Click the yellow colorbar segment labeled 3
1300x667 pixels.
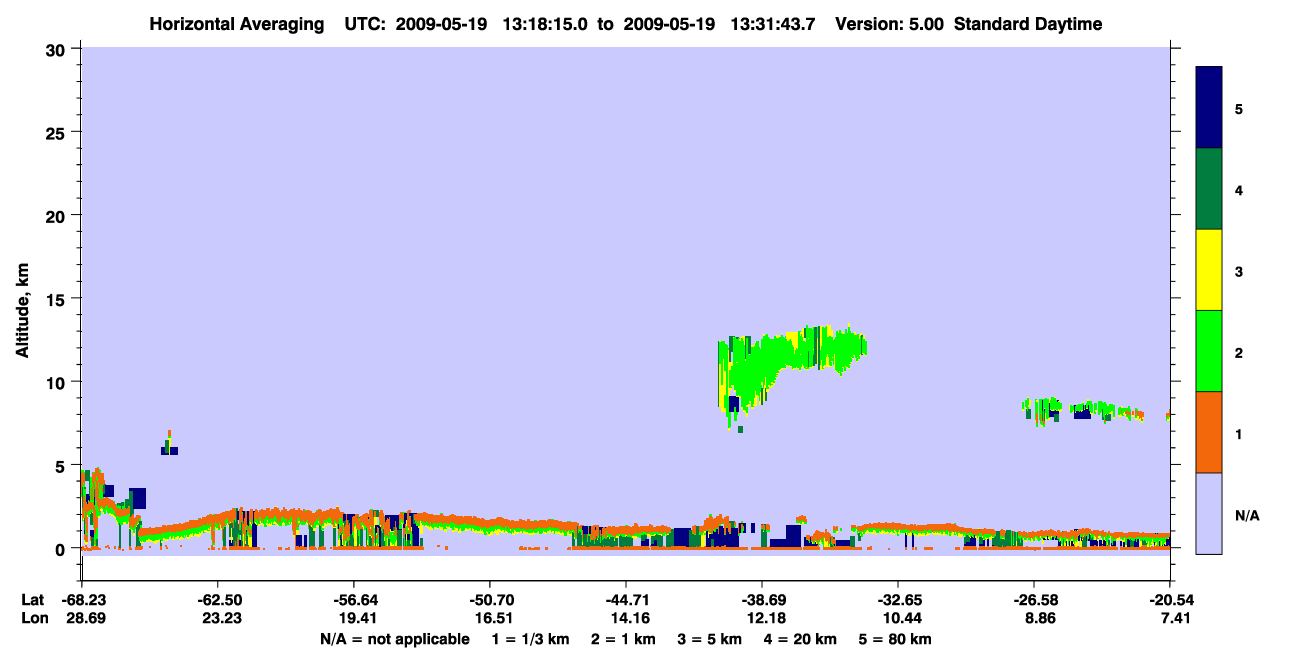click(1209, 270)
